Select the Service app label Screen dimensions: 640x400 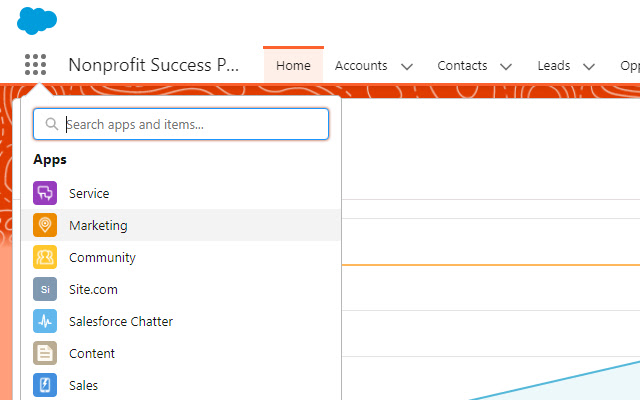89,193
